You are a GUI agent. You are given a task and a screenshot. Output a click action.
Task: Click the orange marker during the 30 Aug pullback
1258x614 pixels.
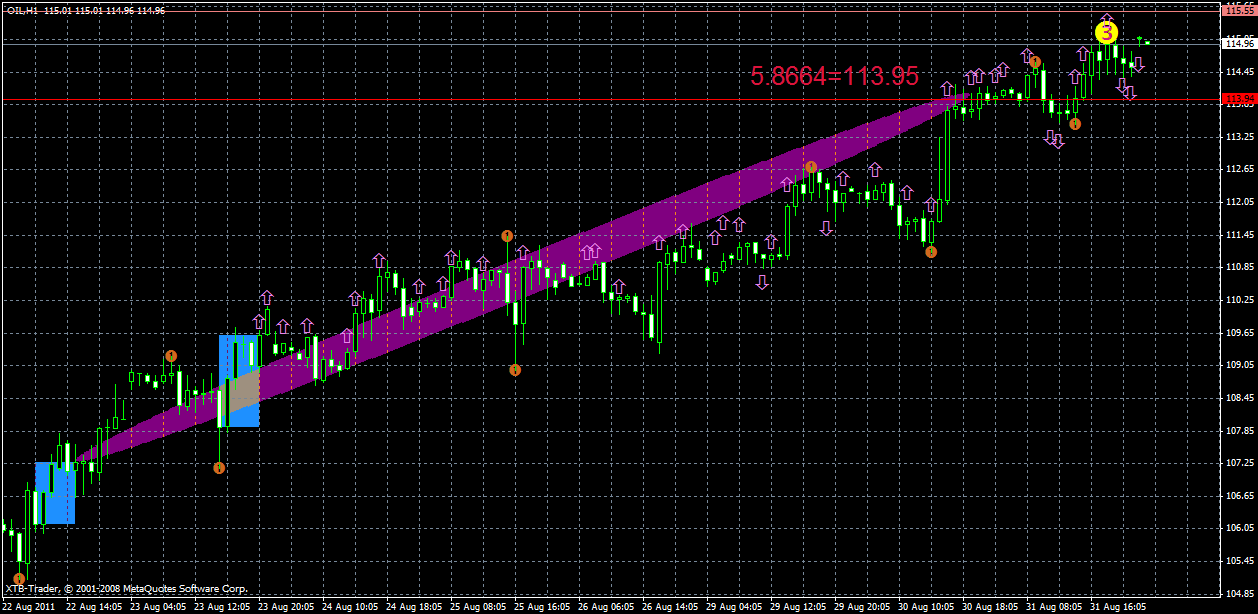[x=930, y=252]
